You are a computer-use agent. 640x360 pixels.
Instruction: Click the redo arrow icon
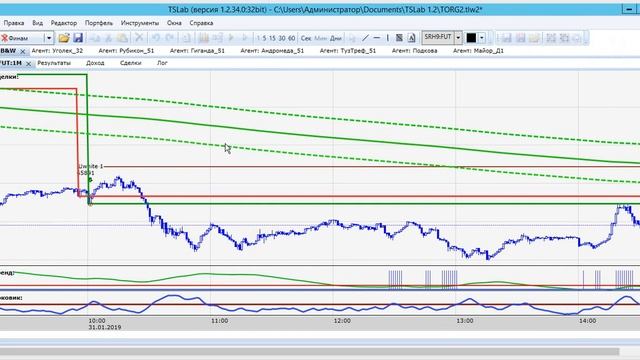pyautogui.click(x=170, y=38)
